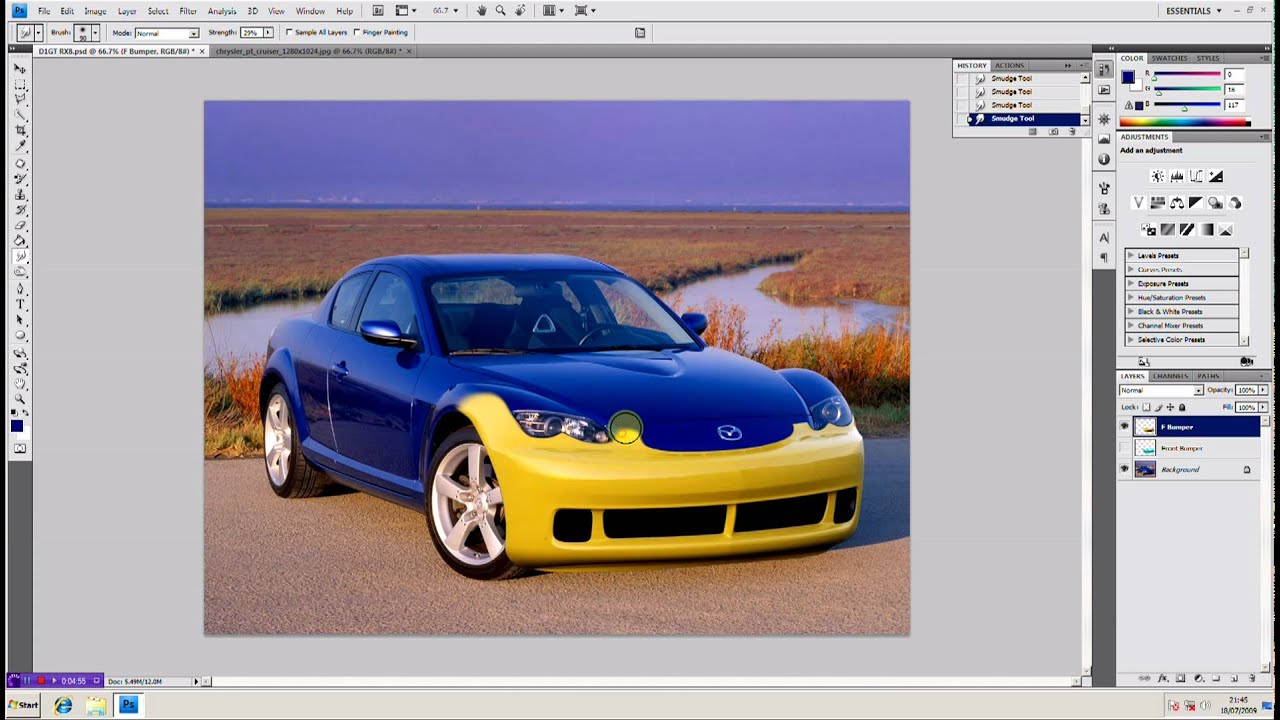Screen dimensions: 1280x720
Task: Expand Hue/Saturation Presets
Action: (x=1131, y=297)
